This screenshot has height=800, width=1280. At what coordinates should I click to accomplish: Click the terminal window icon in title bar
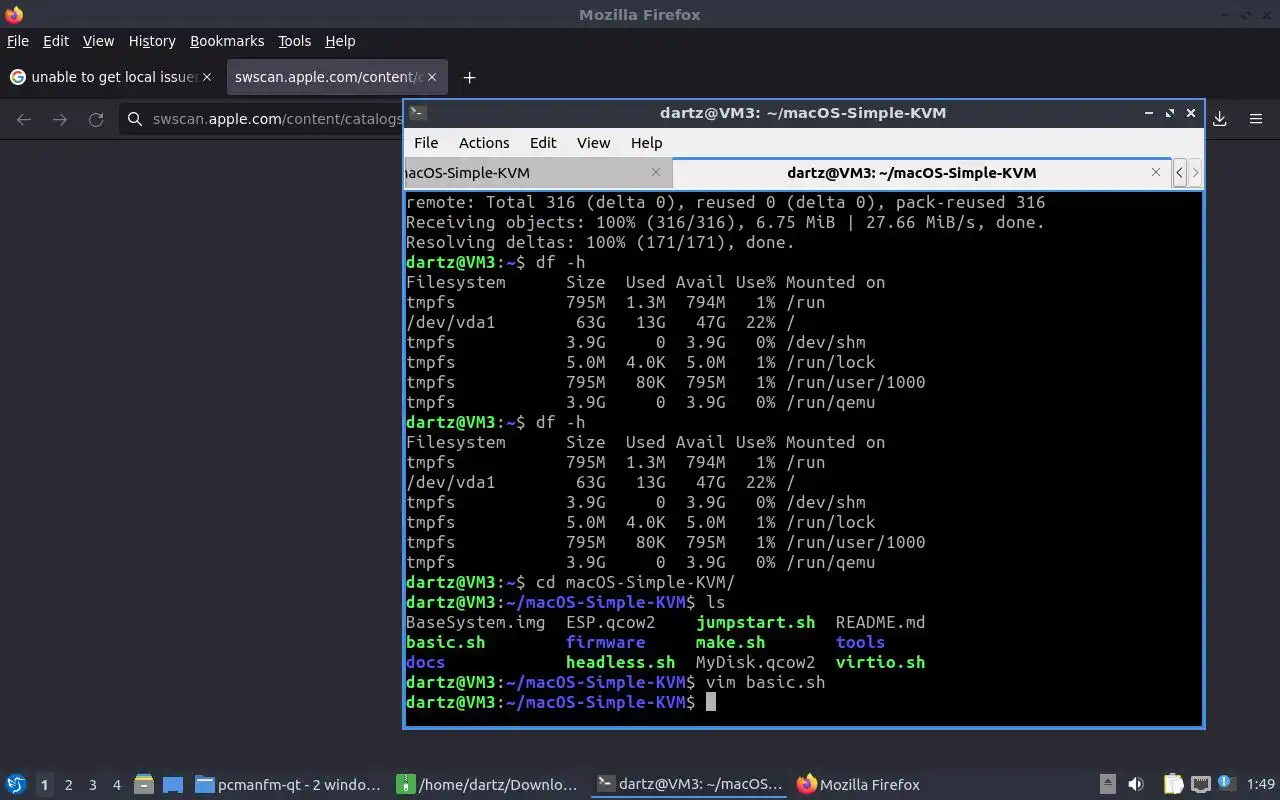point(418,113)
